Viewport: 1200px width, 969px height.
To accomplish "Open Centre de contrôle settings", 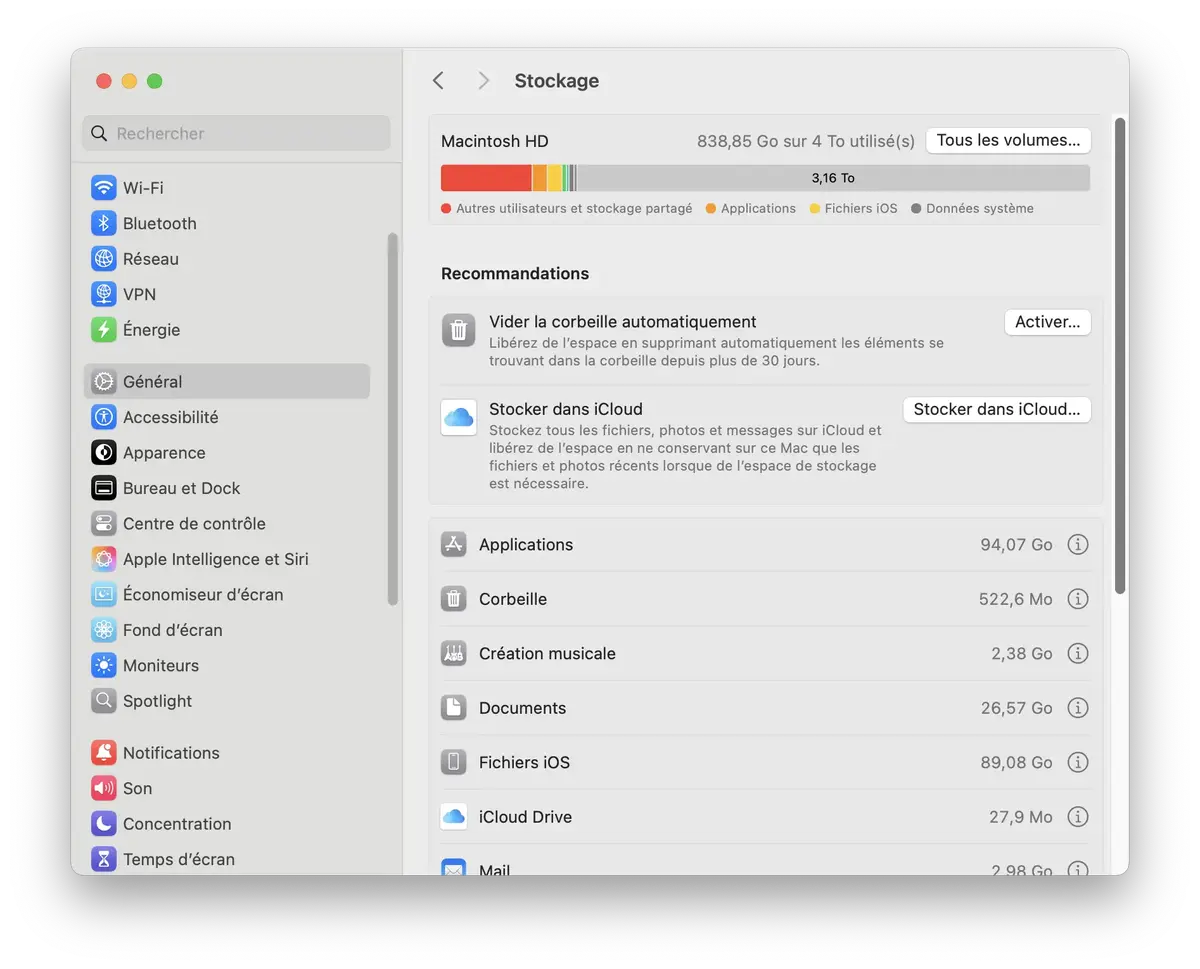I will [x=193, y=524].
